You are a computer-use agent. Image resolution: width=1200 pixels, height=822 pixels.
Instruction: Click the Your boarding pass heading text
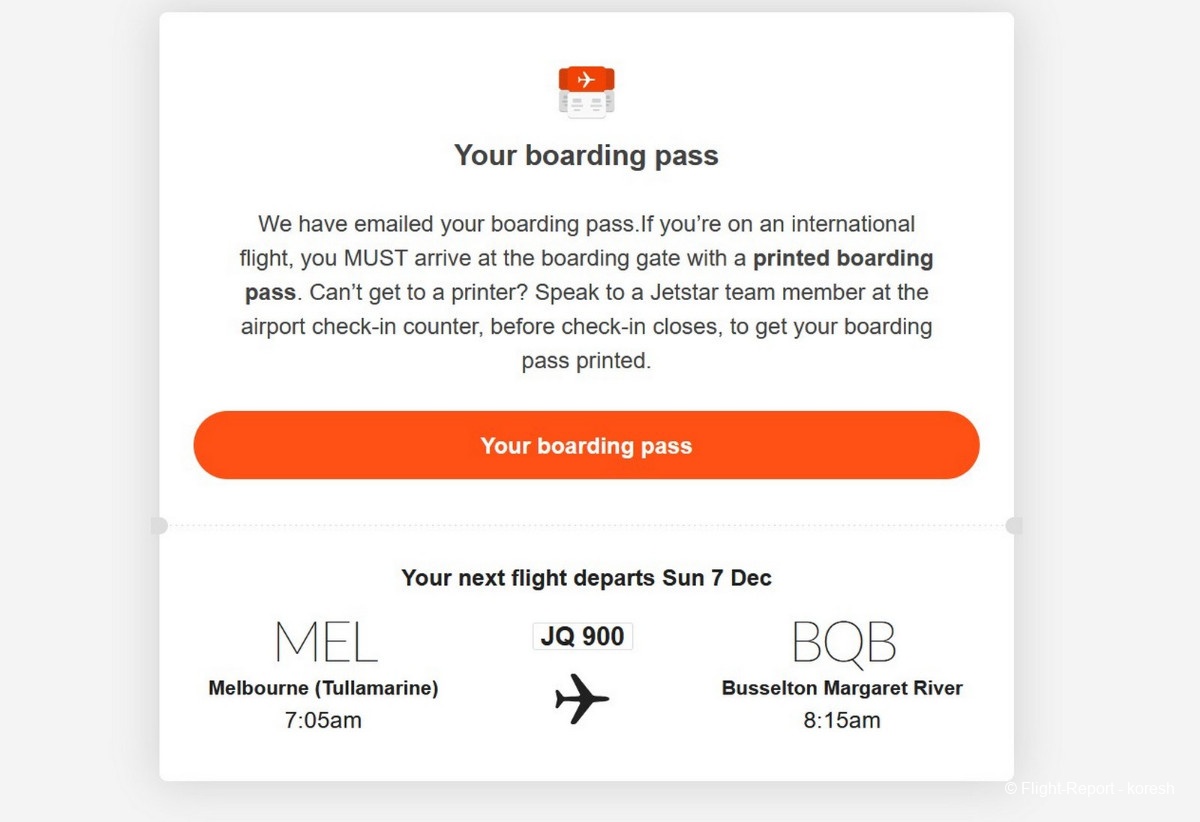[586, 156]
